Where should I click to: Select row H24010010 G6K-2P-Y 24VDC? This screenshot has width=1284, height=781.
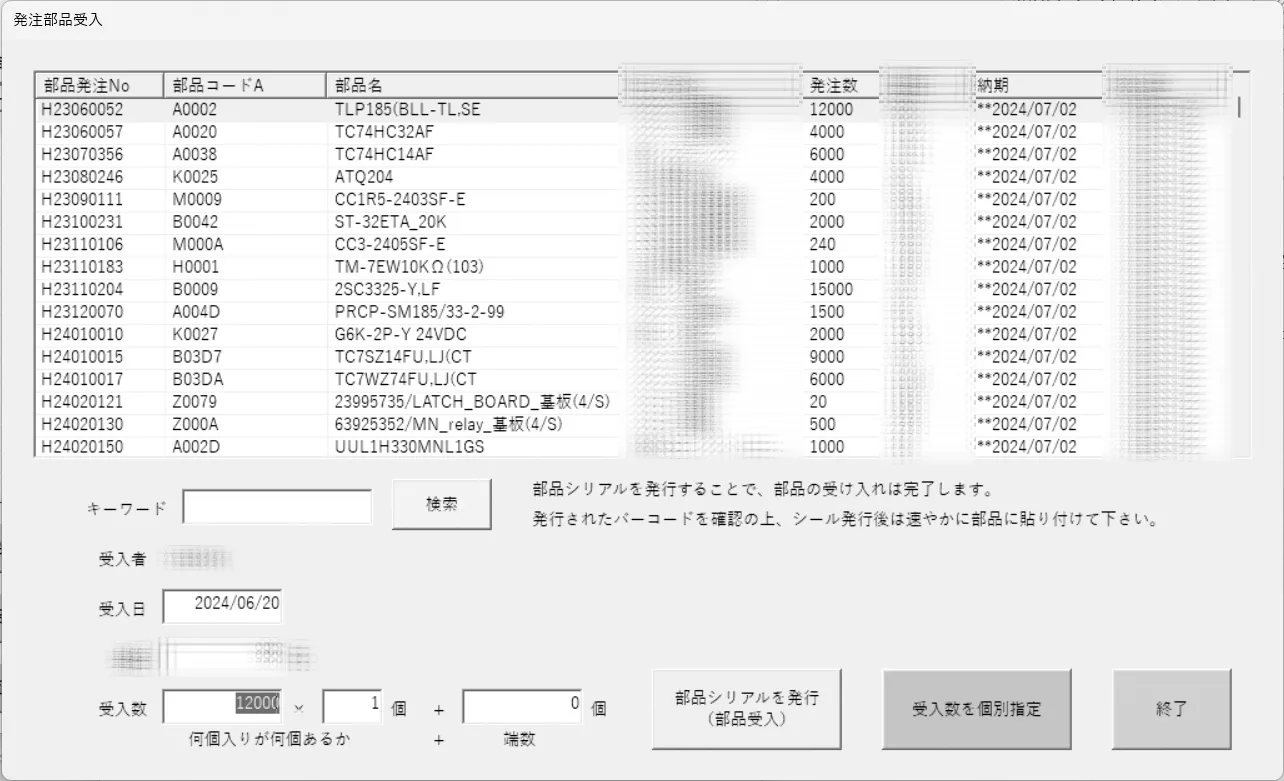click(400, 334)
